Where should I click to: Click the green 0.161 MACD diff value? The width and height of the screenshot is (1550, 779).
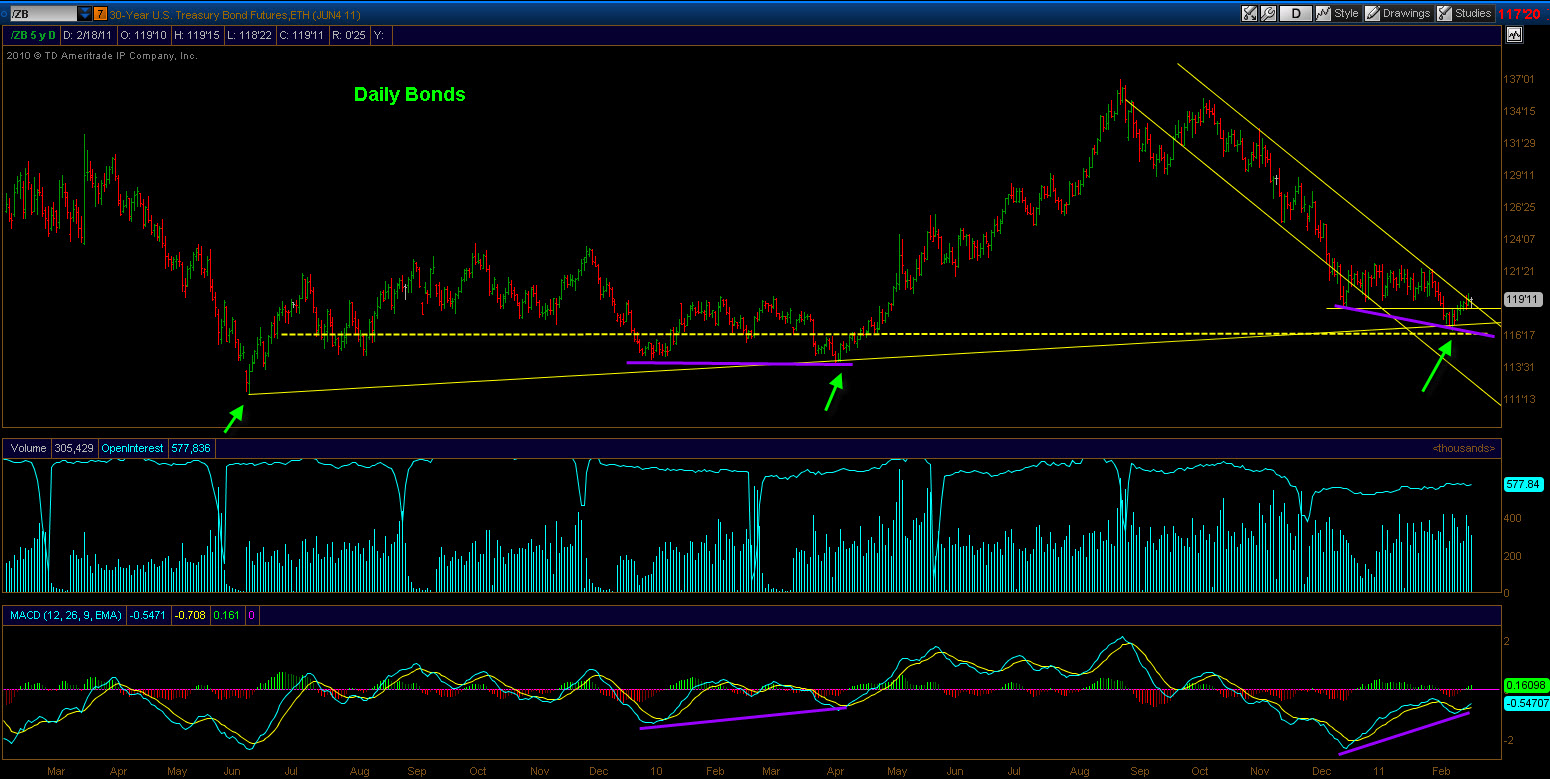tap(225, 615)
